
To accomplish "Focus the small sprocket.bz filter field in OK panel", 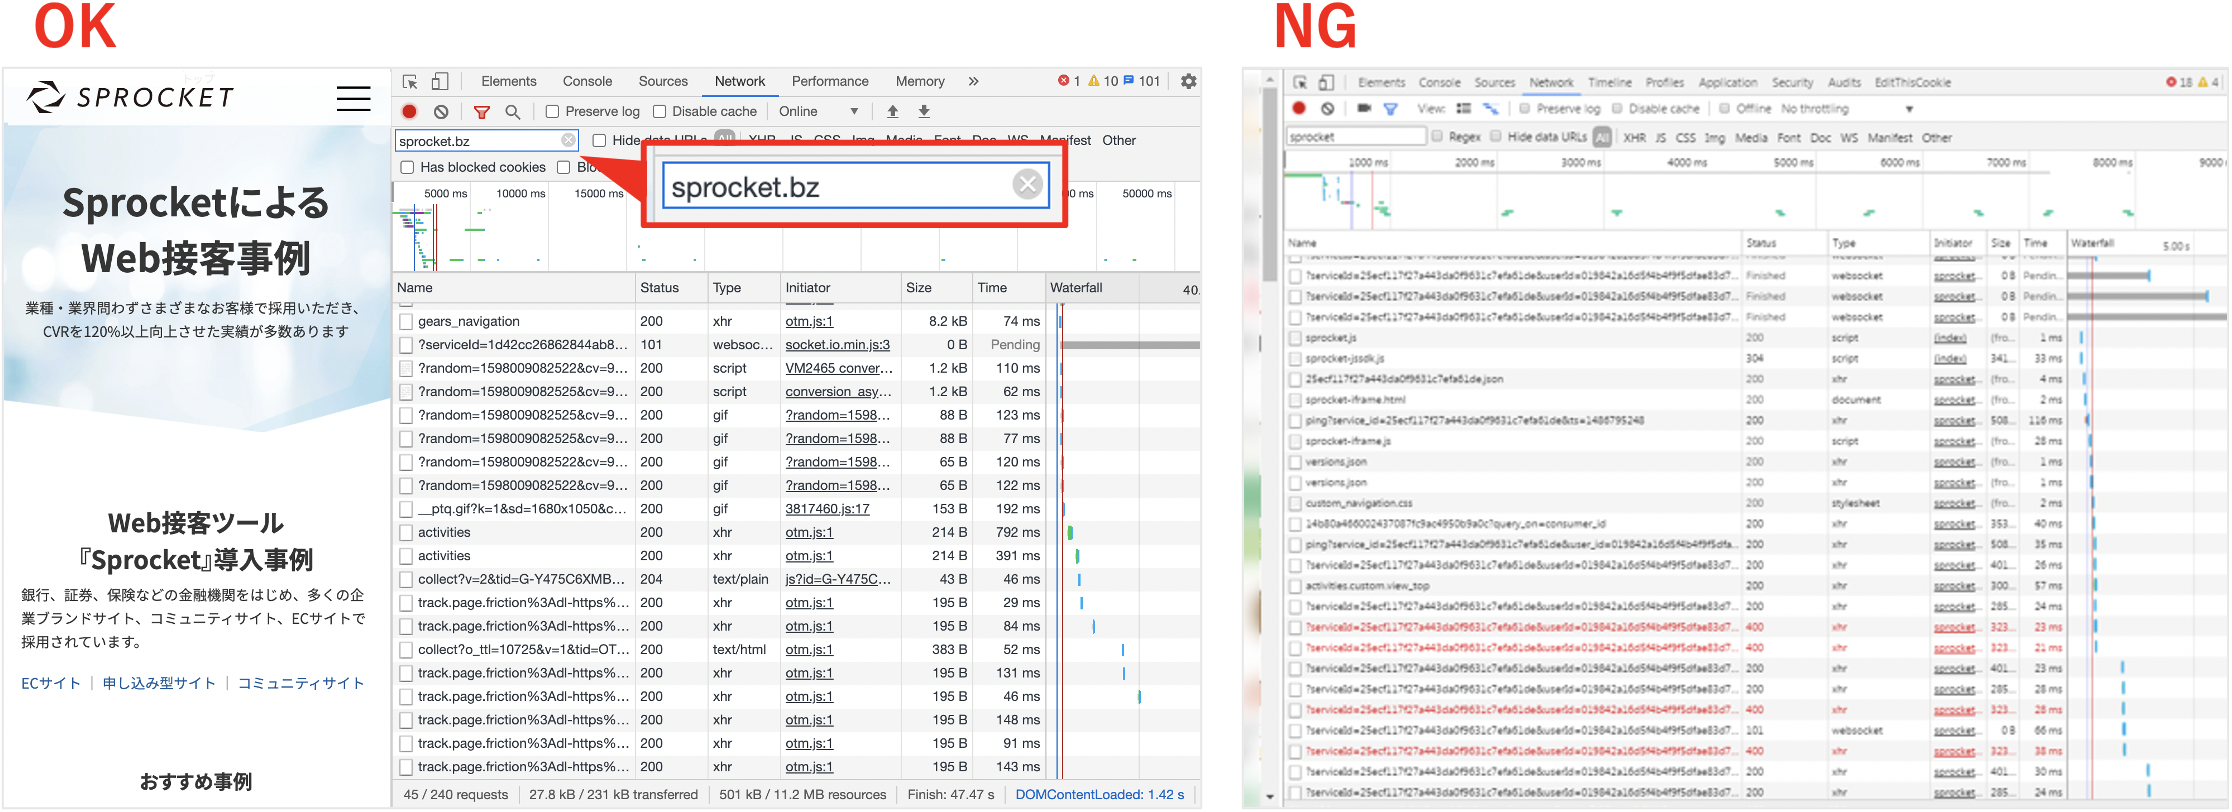I will click(x=487, y=141).
